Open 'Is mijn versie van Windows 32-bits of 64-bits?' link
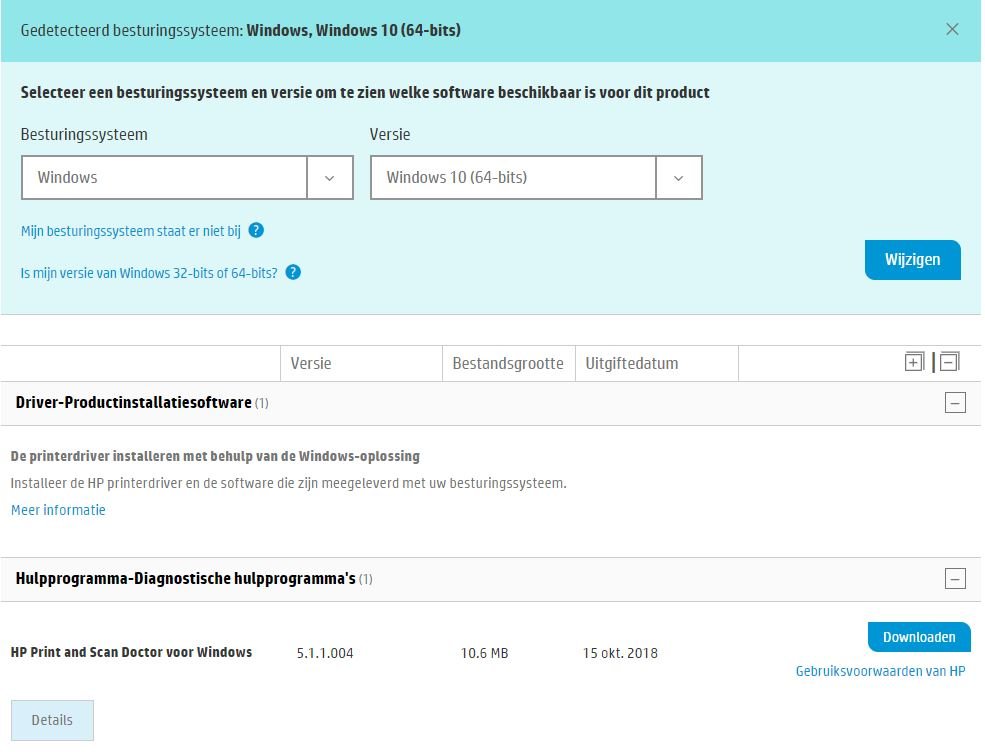 [149, 273]
